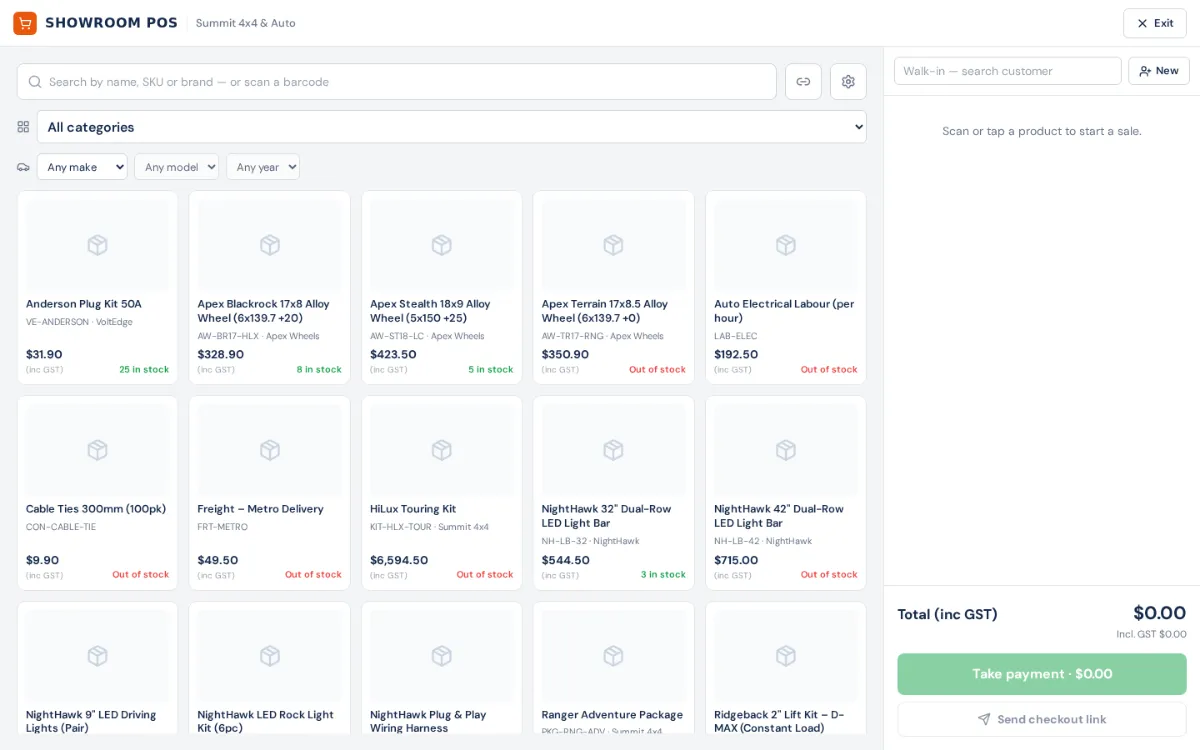1200x750 pixels.
Task: Click the link icon button beside search
Action: 803,82
